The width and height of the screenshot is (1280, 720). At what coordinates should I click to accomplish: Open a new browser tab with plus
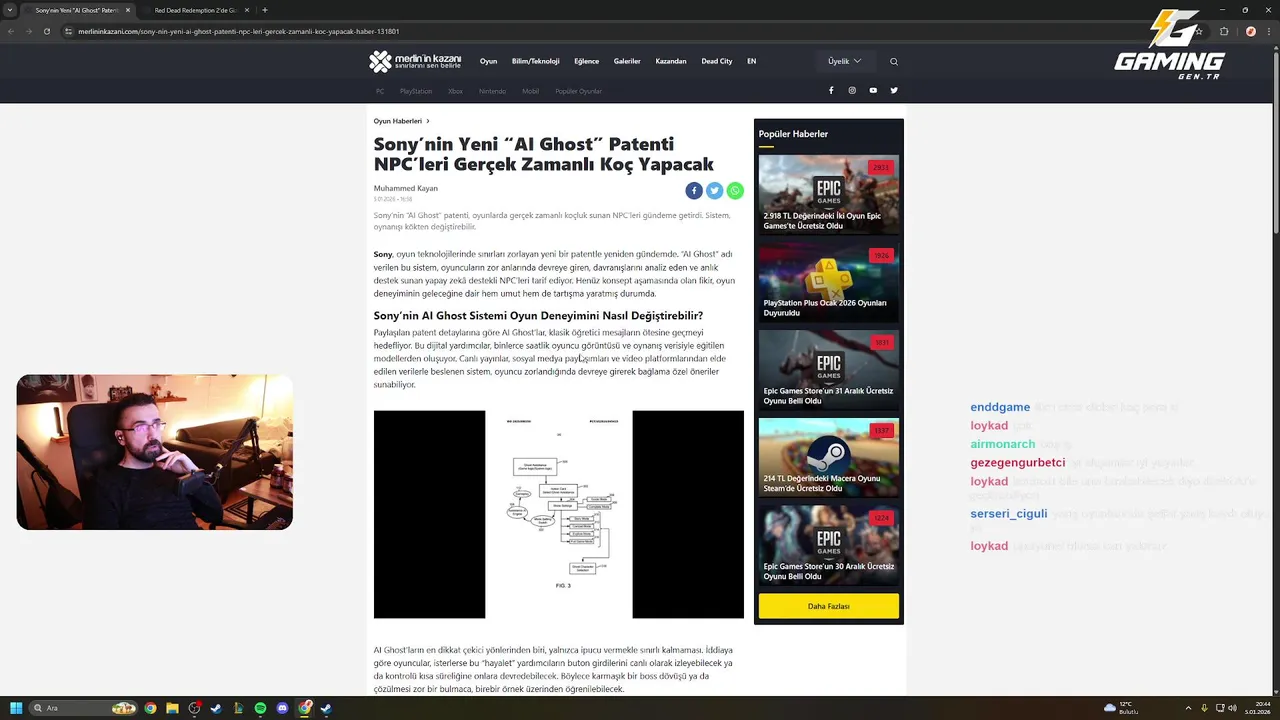[x=264, y=10]
